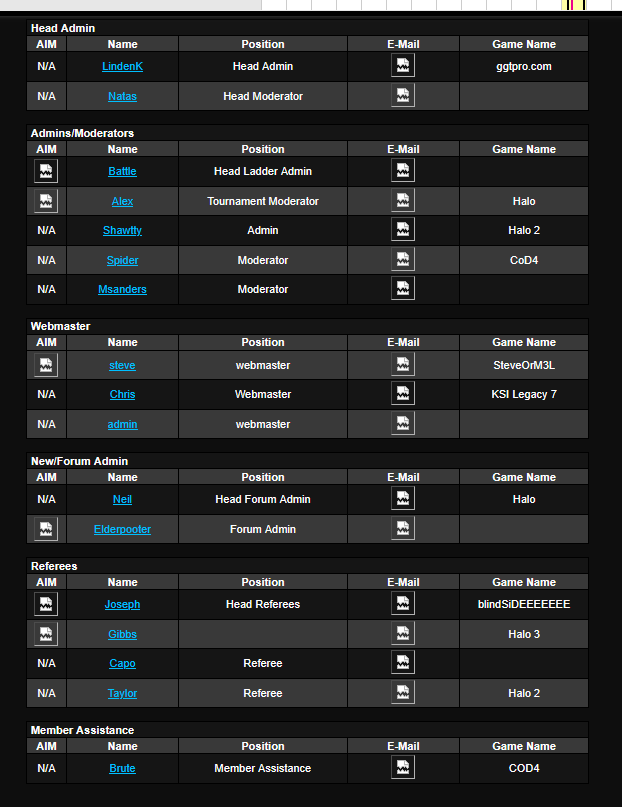The width and height of the screenshot is (622, 807).
Task: Open Elderpooter's profile link
Action: pos(122,530)
